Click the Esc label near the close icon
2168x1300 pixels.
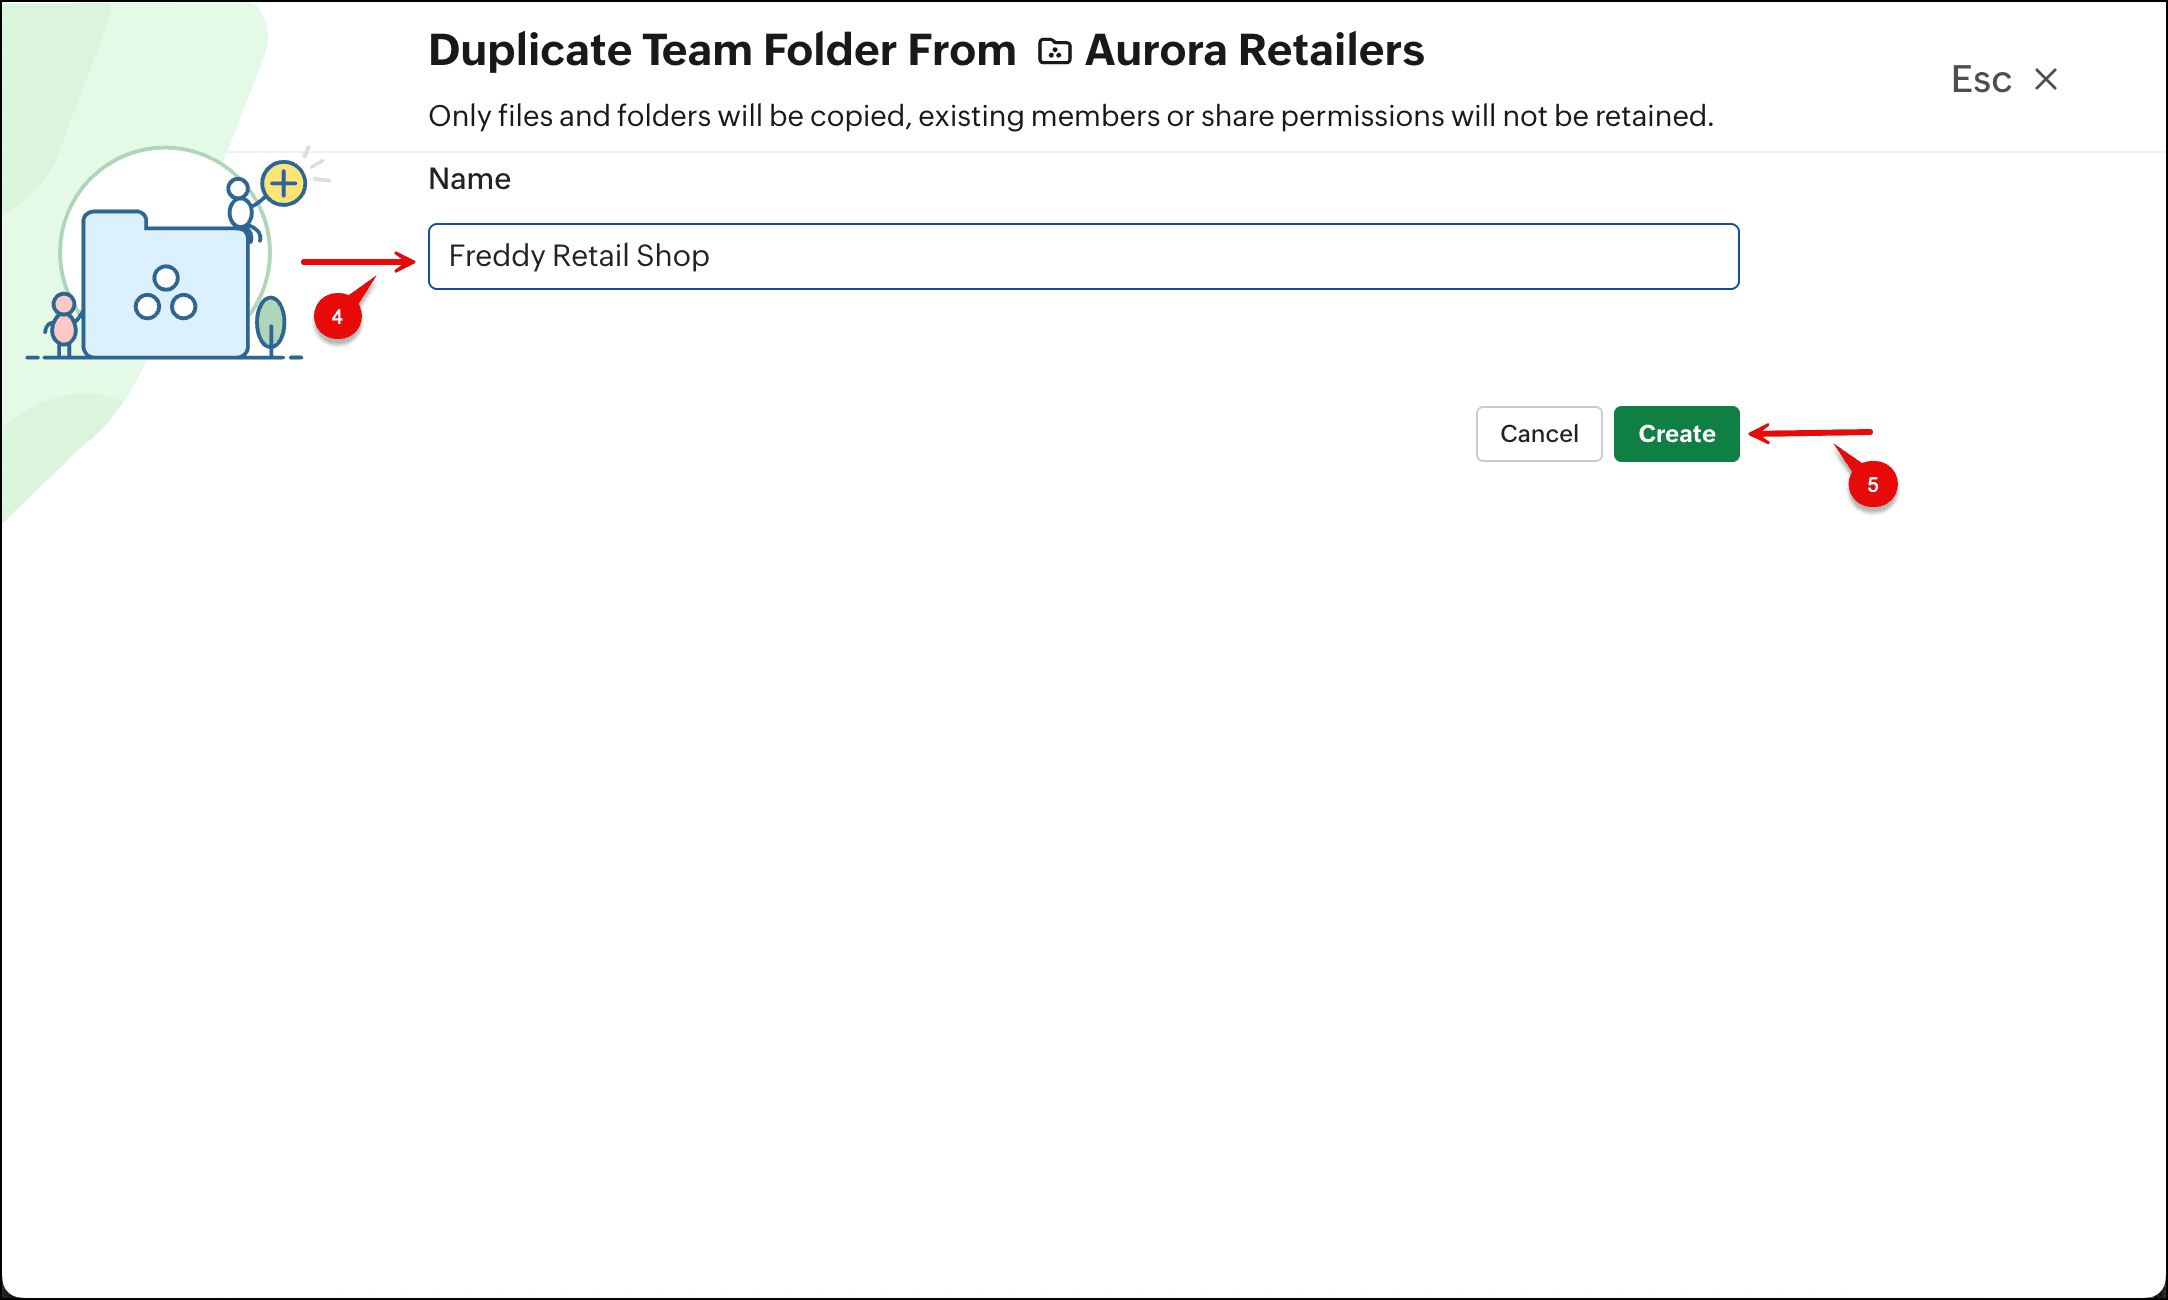[x=1980, y=79]
